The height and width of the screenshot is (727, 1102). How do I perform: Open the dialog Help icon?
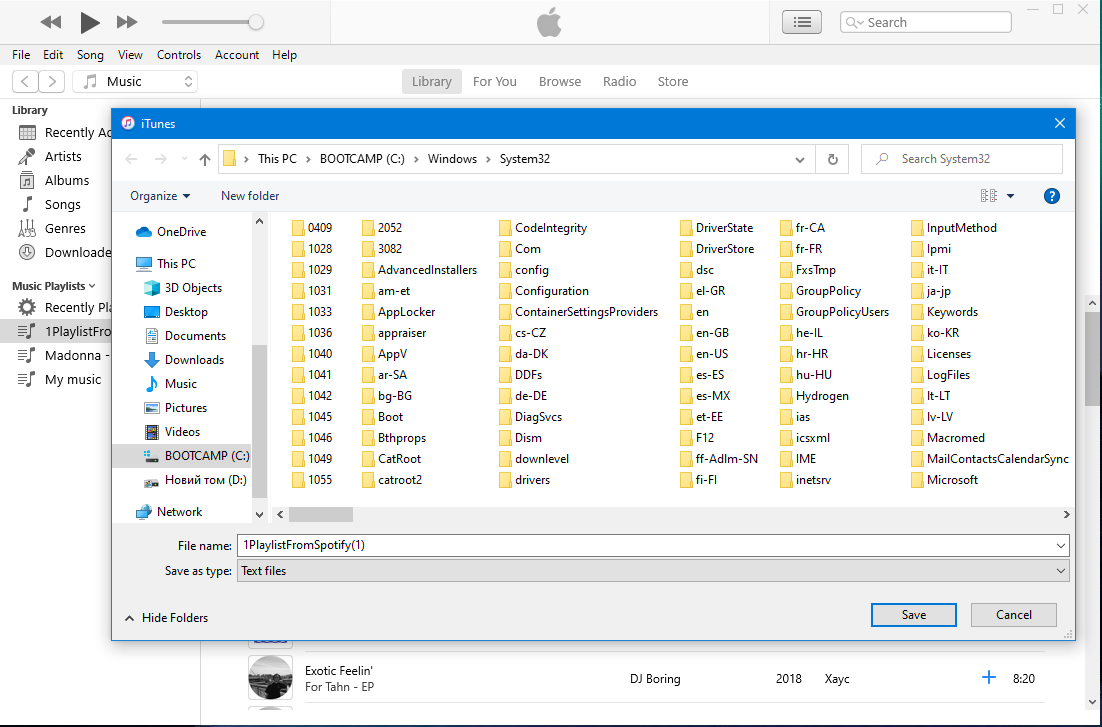1051,196
